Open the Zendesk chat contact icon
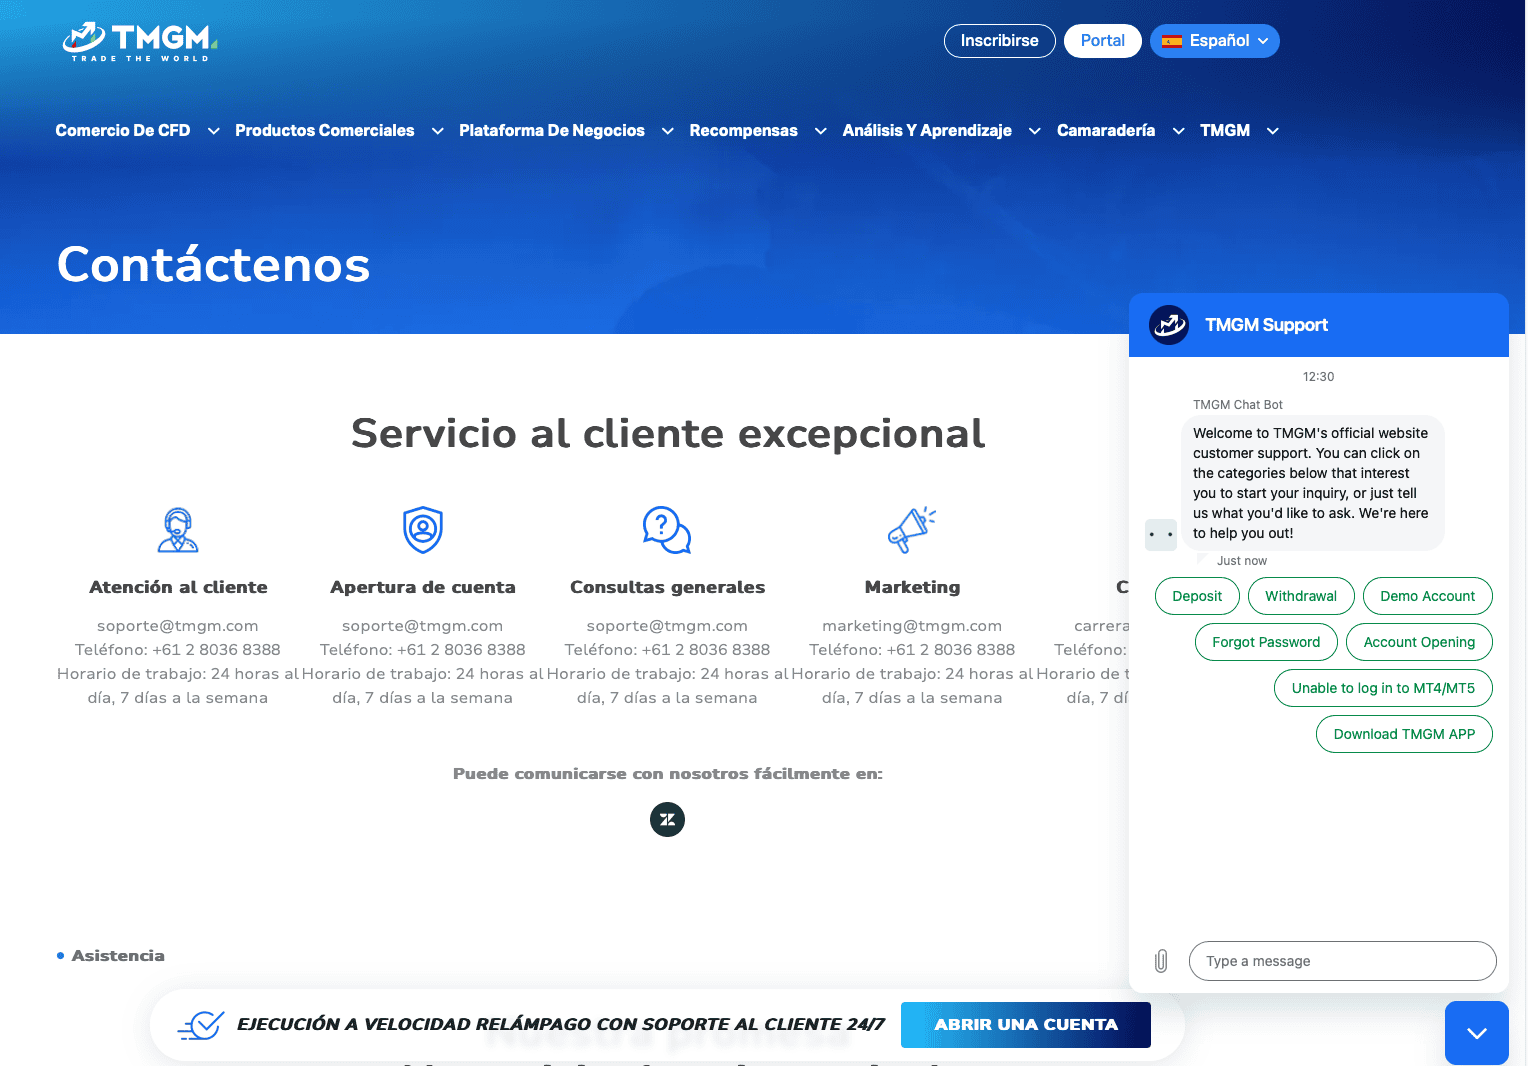Screen dimensions: 1528x1066 (667, 820)
